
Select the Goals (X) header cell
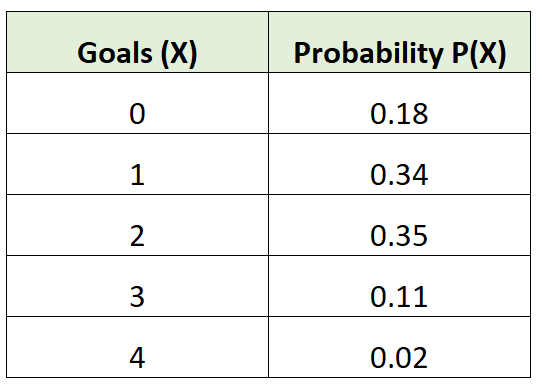[x=137, y=42]
